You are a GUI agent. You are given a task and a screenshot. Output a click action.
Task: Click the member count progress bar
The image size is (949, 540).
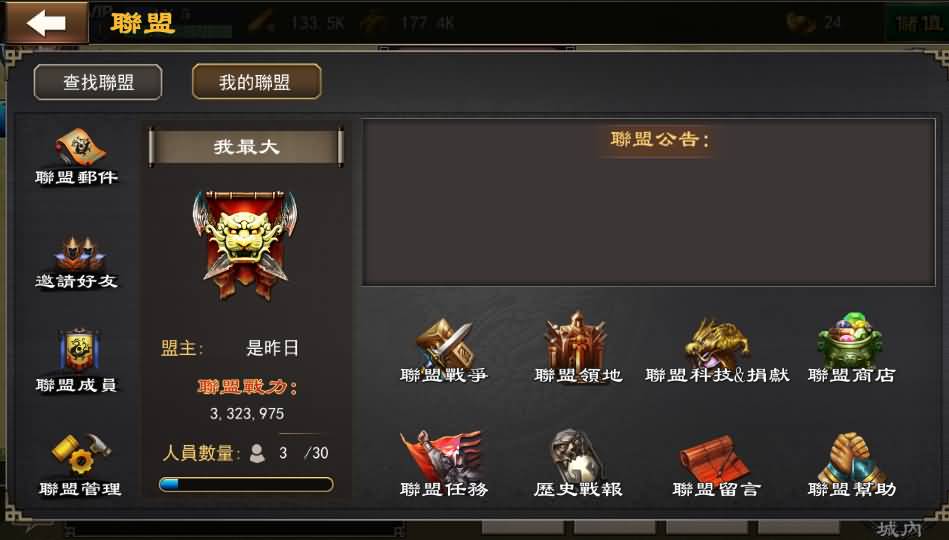[246, 484]
